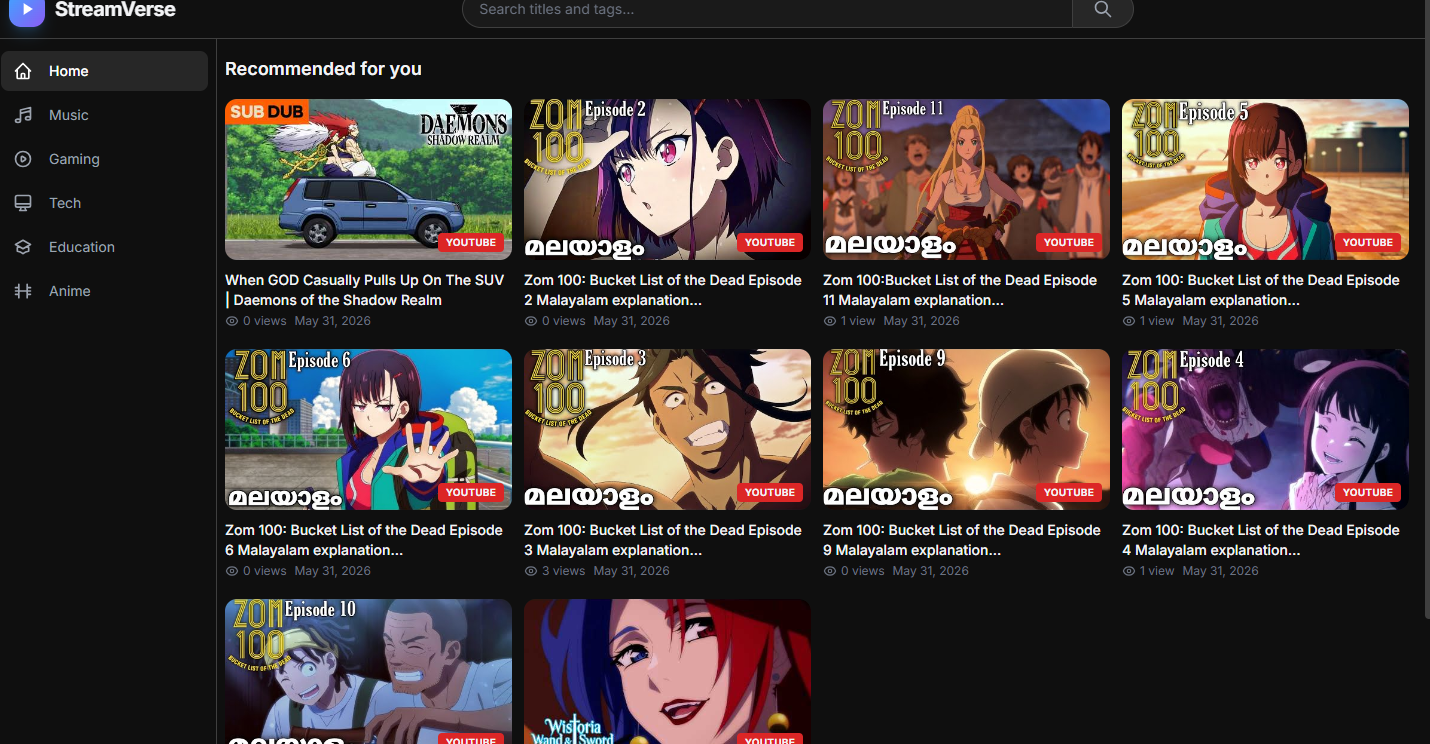Screen dimensions: 1430x744
Task: Open Zom 100 Episode 11 Malayalam explanation title
Action: click(960, 290)
